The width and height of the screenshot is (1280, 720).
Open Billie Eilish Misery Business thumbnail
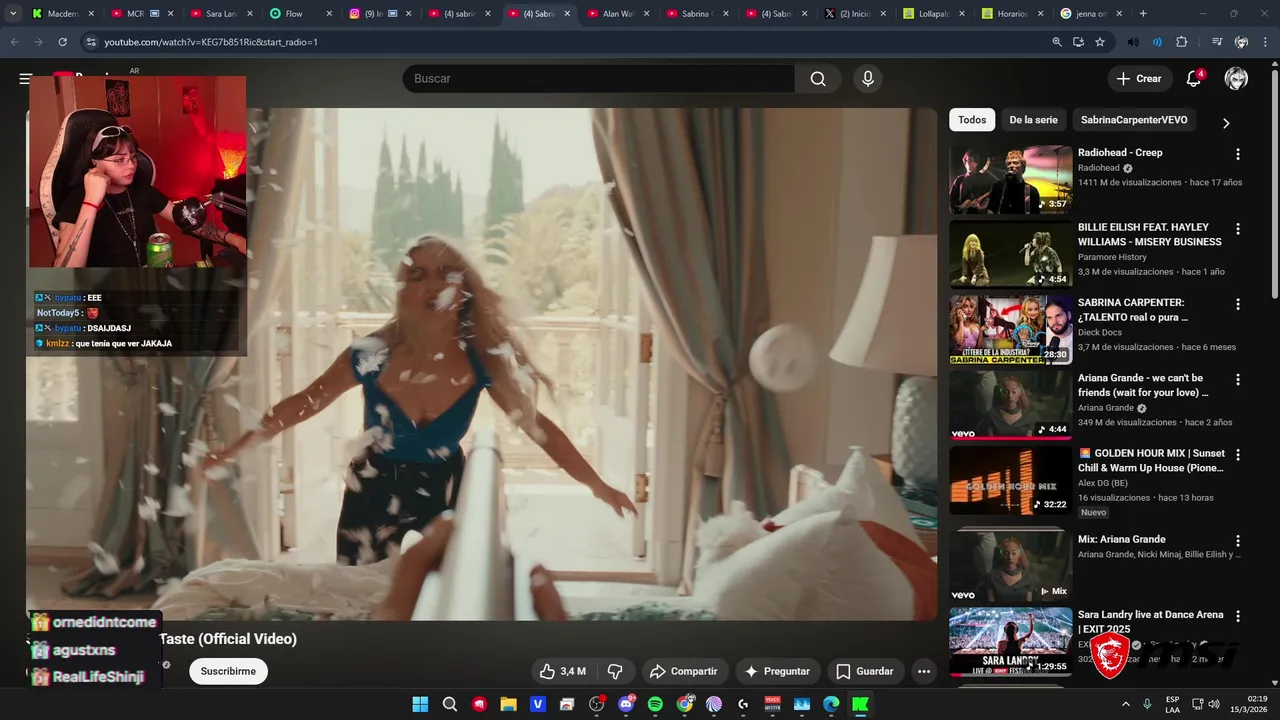(x=1010, y=255)
